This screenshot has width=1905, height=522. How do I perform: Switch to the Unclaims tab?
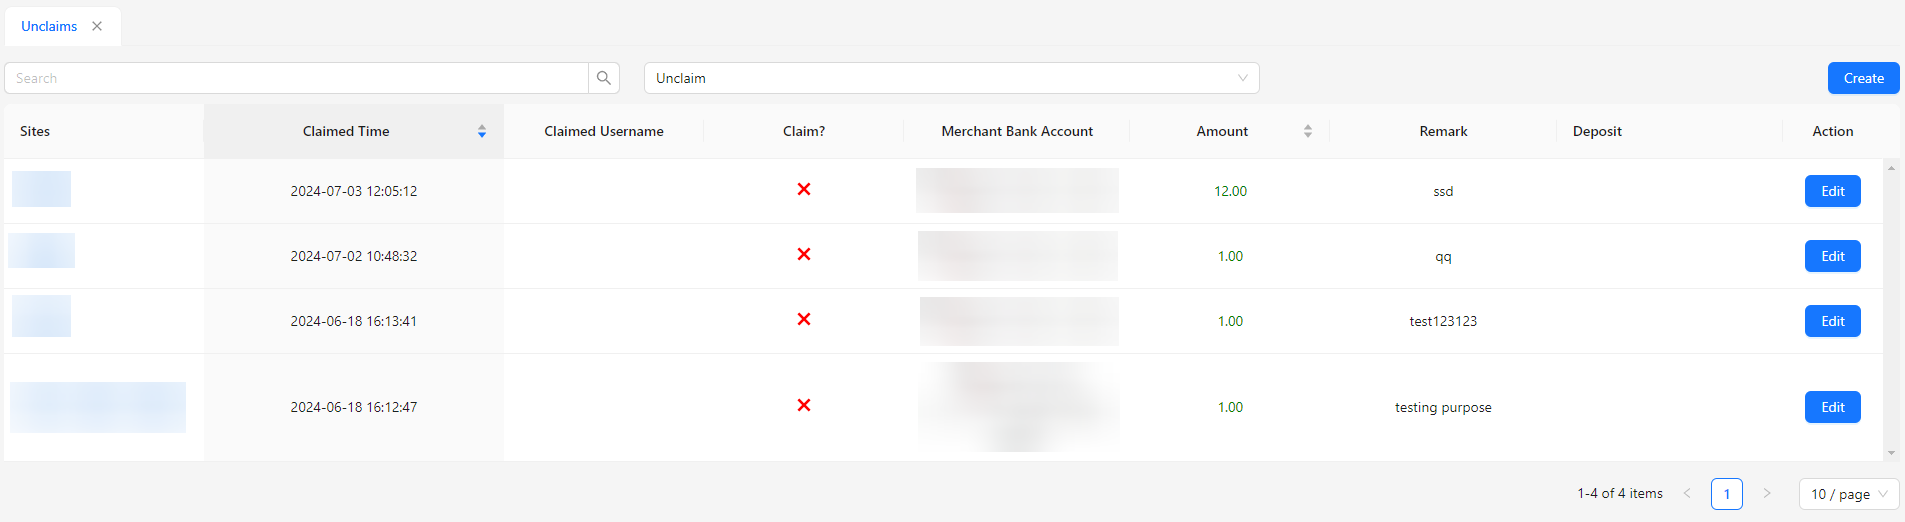point(49,26)
